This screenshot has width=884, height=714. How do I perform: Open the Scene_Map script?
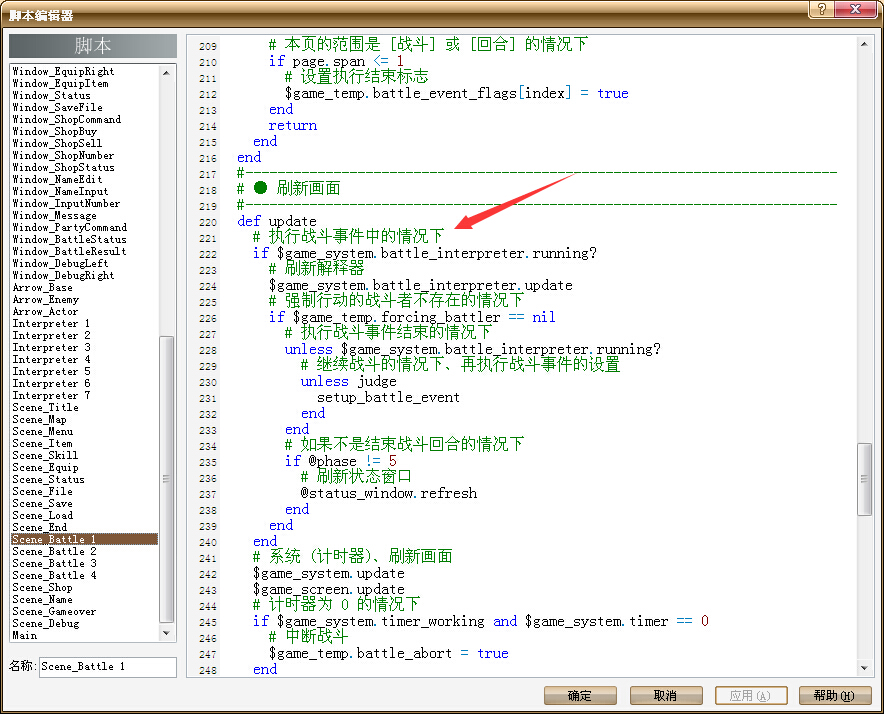click(x=39, y=420)
